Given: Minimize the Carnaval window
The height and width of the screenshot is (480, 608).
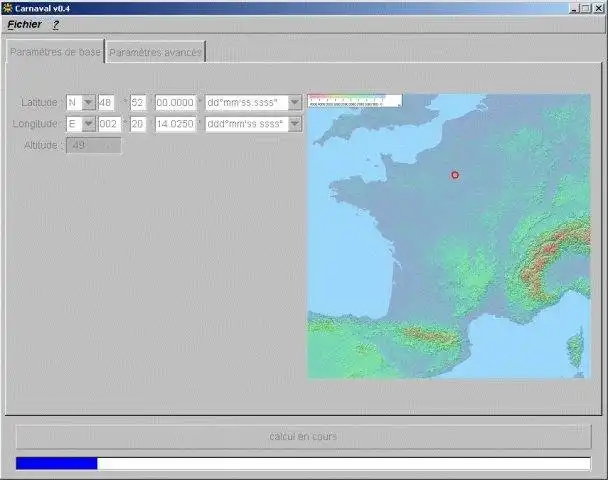Looking at the screenshot, I should (575, 8).
